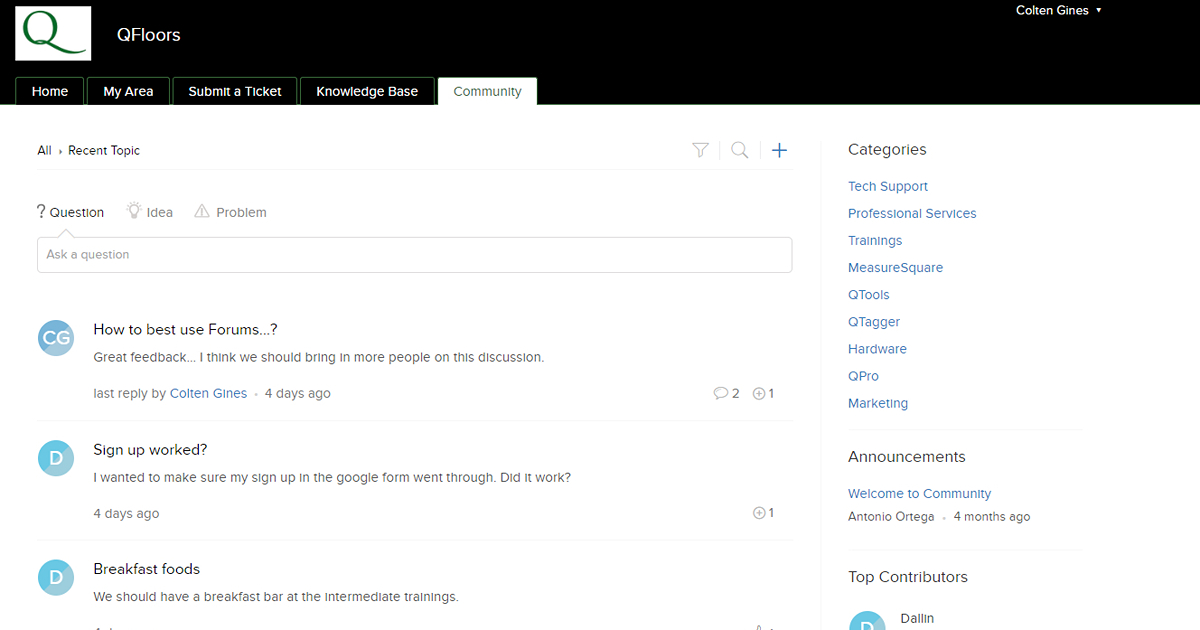Open Hardware category
The image size is (1200, 630).
pyautogui.click(x=877, y=349)
